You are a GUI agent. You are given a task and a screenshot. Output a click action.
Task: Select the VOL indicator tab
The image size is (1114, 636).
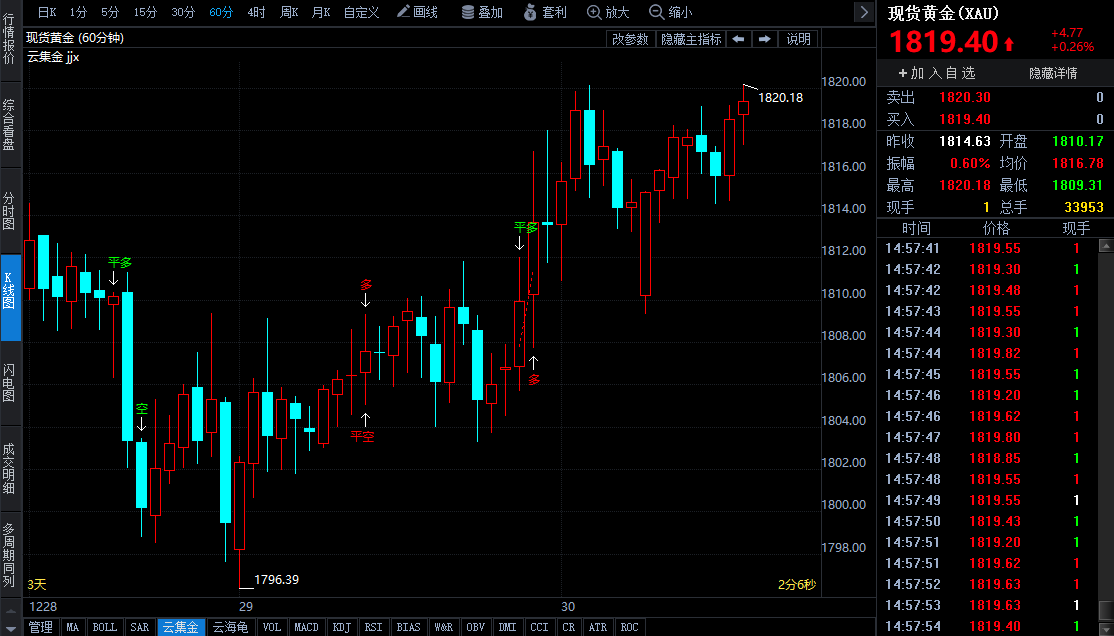coord(271,627)
